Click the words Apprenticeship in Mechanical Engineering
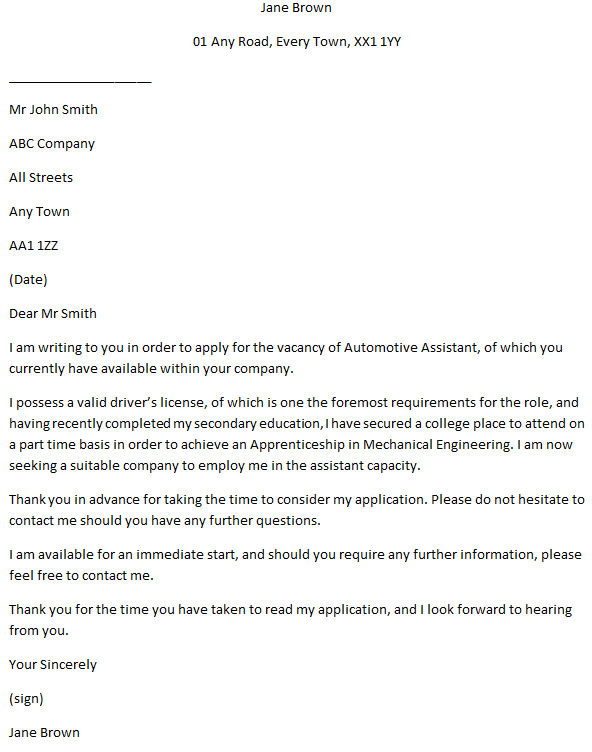Image resolution: width=592 pixels, height=752 pixels. pyautogui.click(x=381, y=445)
